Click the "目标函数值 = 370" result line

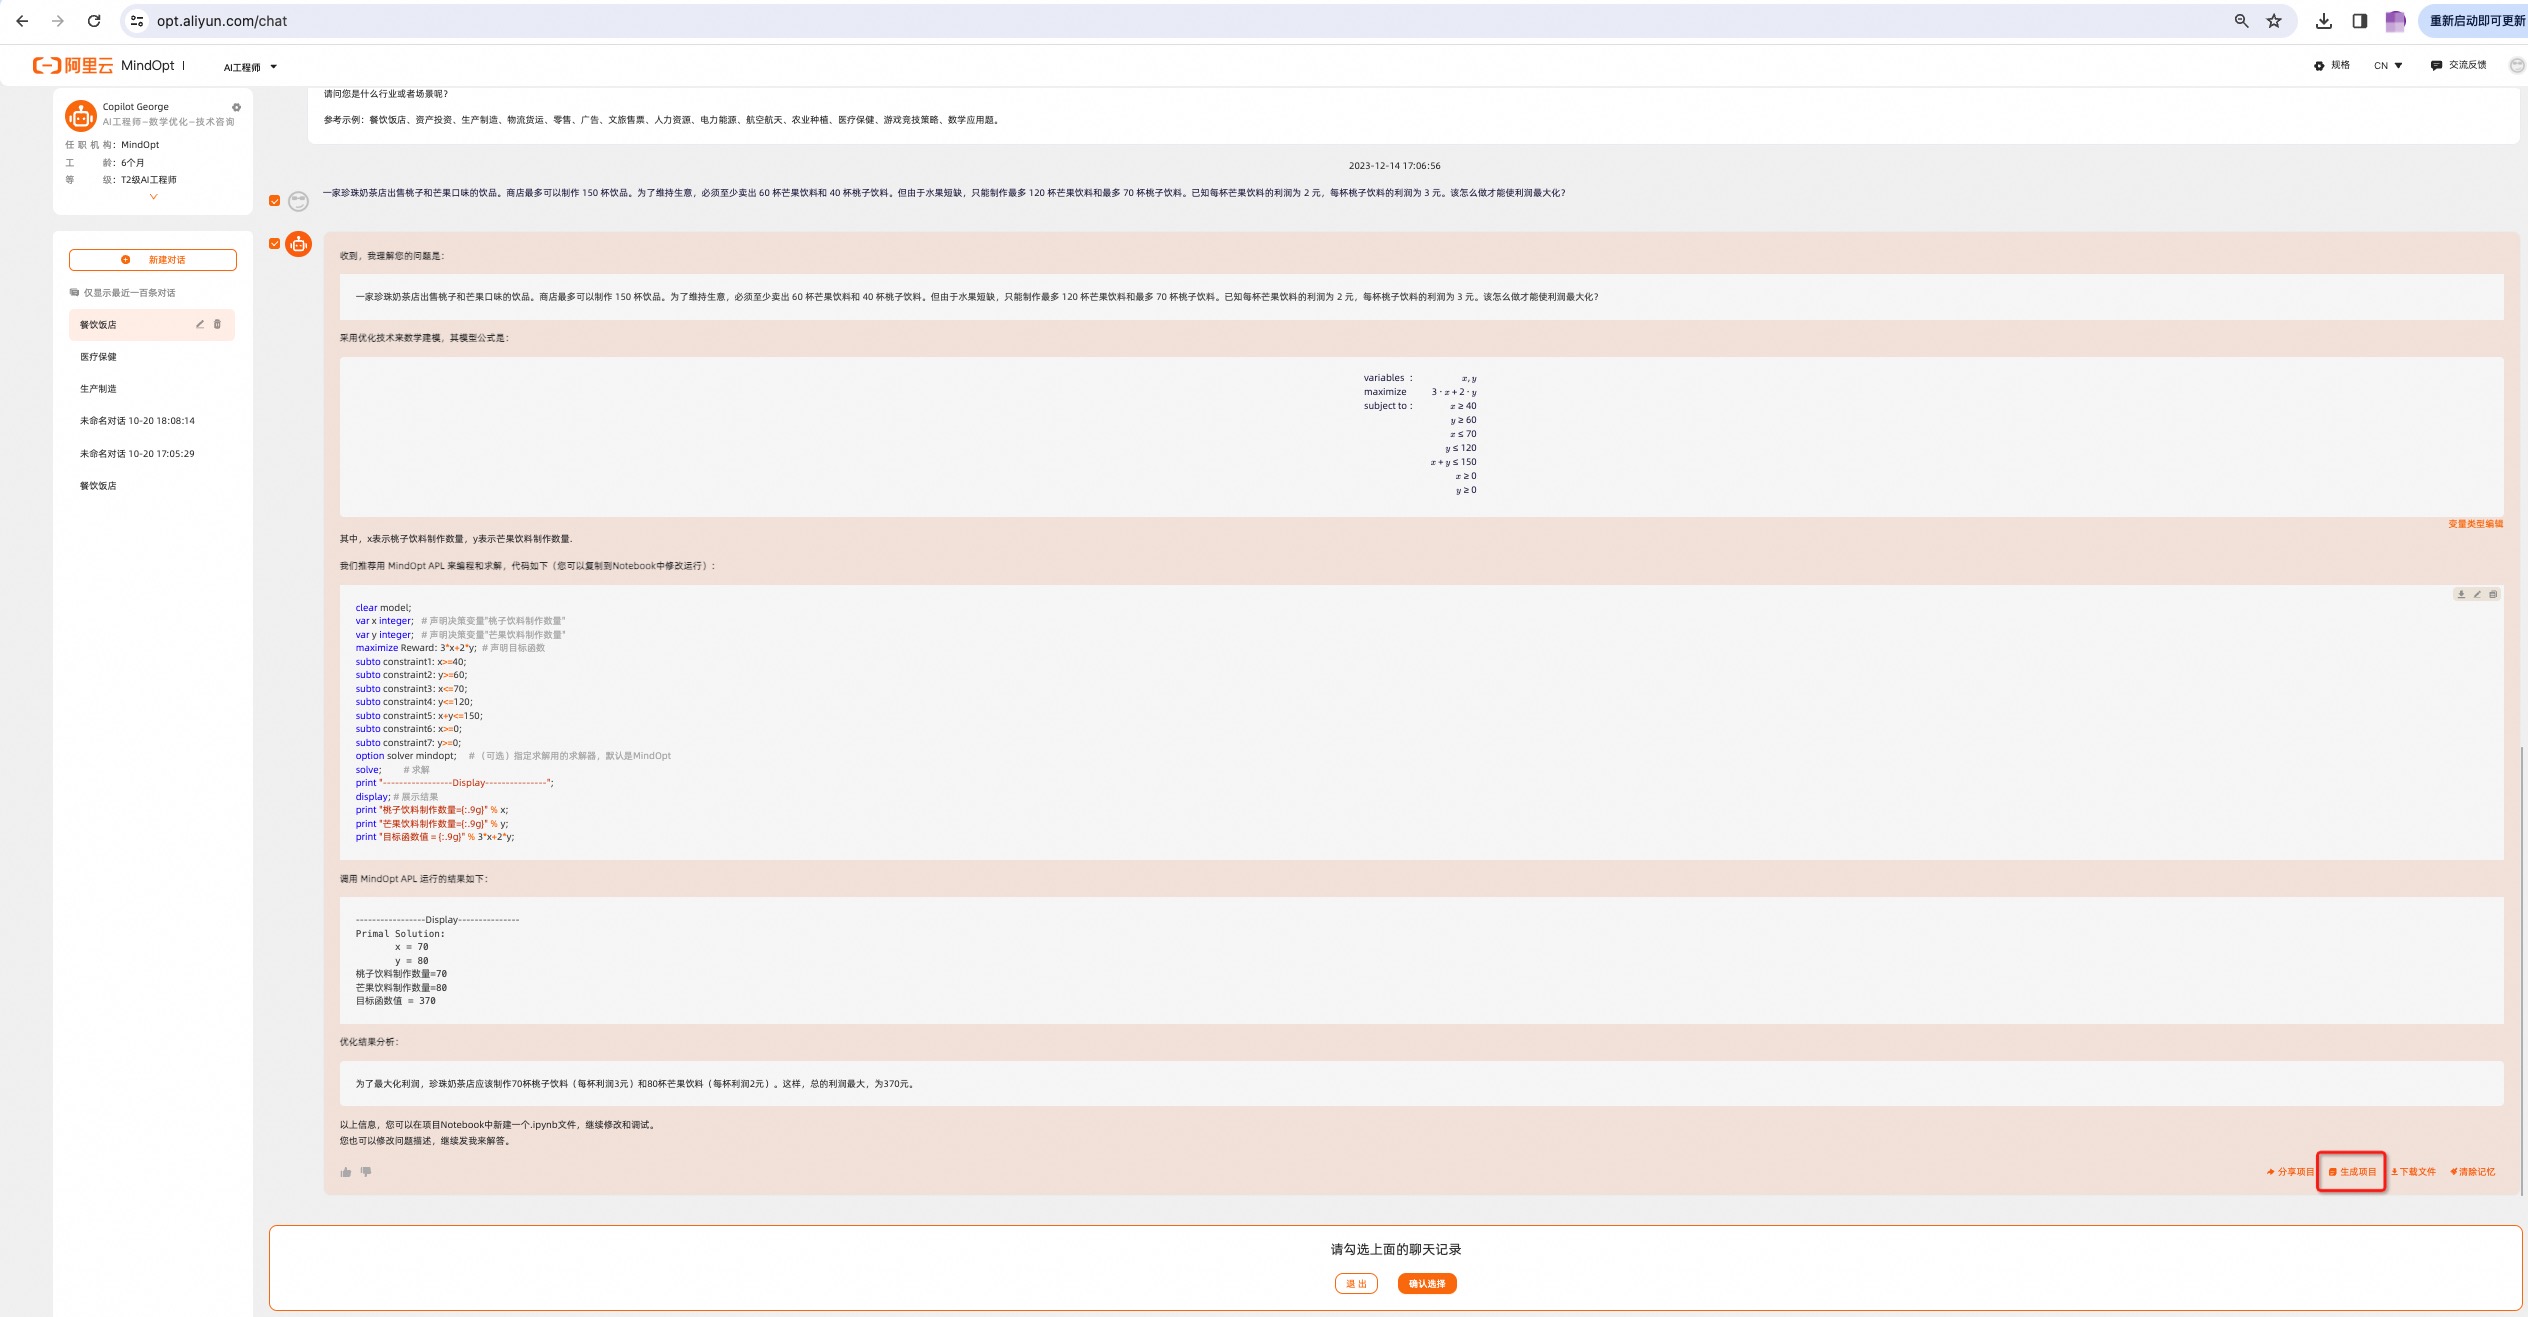tap(395, 1001)
